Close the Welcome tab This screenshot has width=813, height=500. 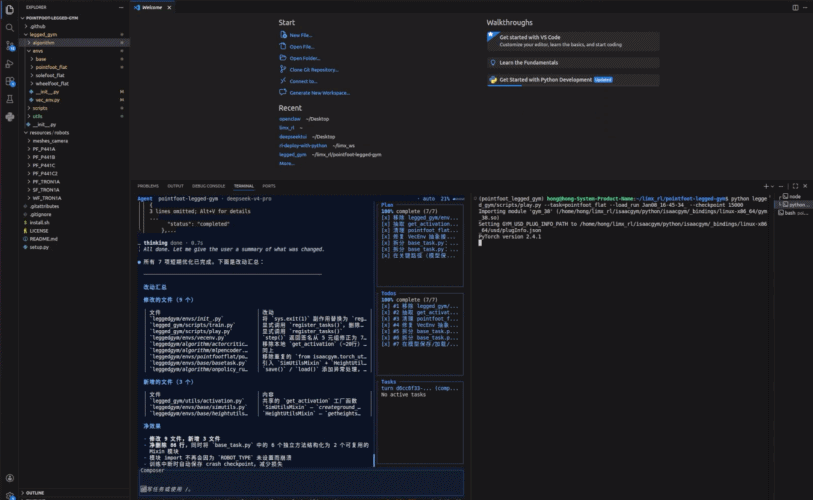point(169,7)
